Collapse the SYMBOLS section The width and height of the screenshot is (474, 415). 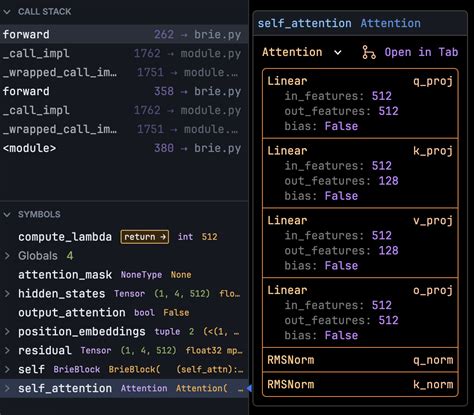pyautogui.click(x=7, y=214)
